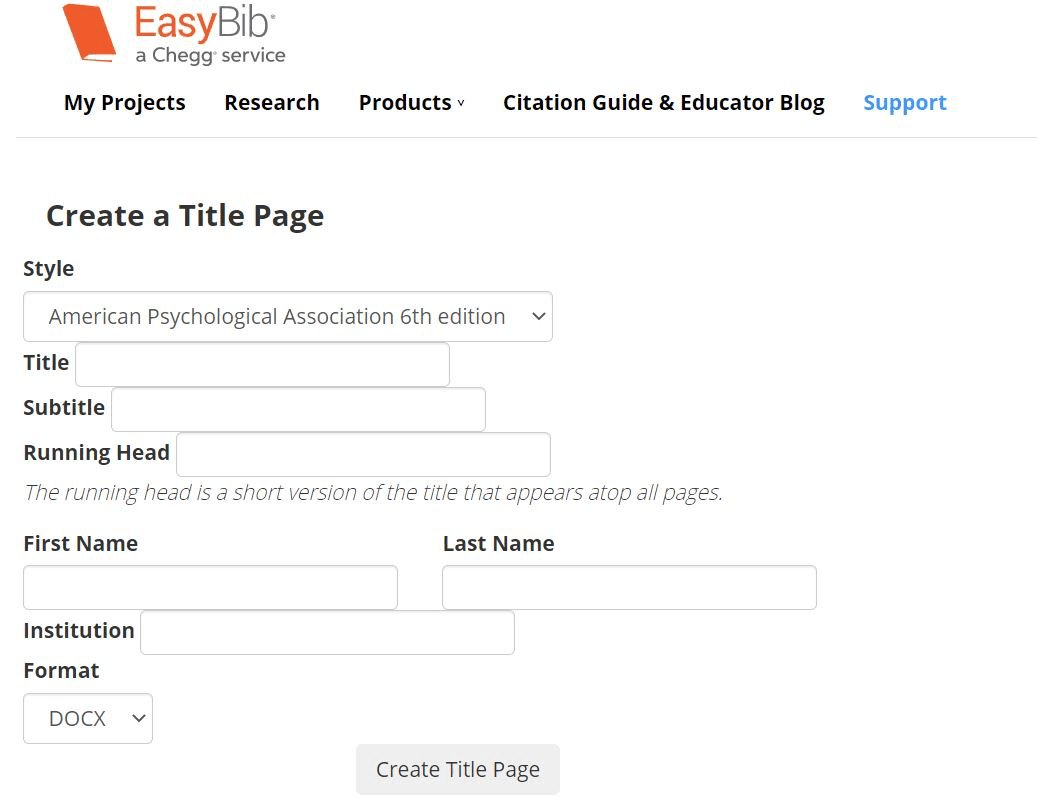Visit the Support link
Viewport: 1037px width, 807px height.
[905, 103]
